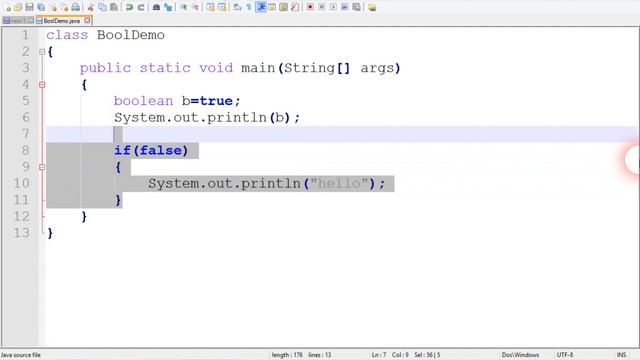Screen dimensions: 640x360
Task: Toggle INS overwrite mode in status bar
Action: (x=621, y=355)
